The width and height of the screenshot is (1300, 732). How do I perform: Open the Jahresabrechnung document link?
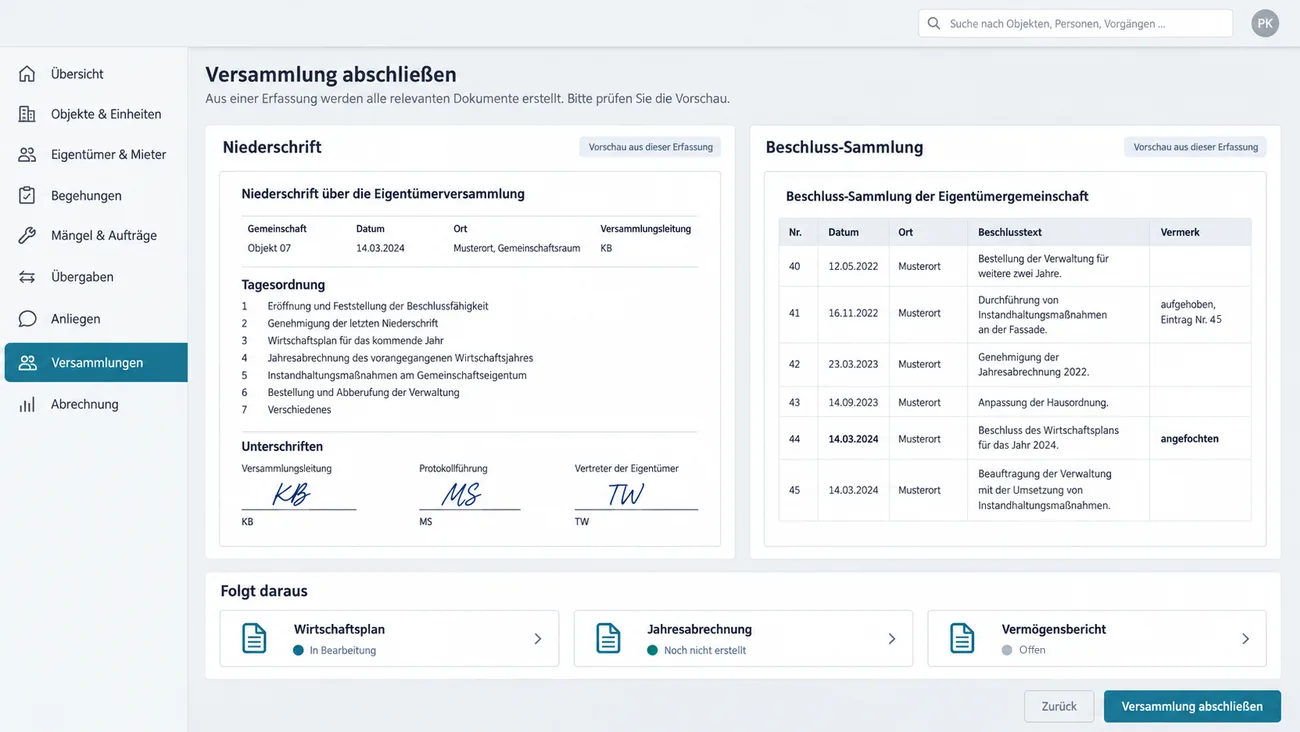coord(743,638)
